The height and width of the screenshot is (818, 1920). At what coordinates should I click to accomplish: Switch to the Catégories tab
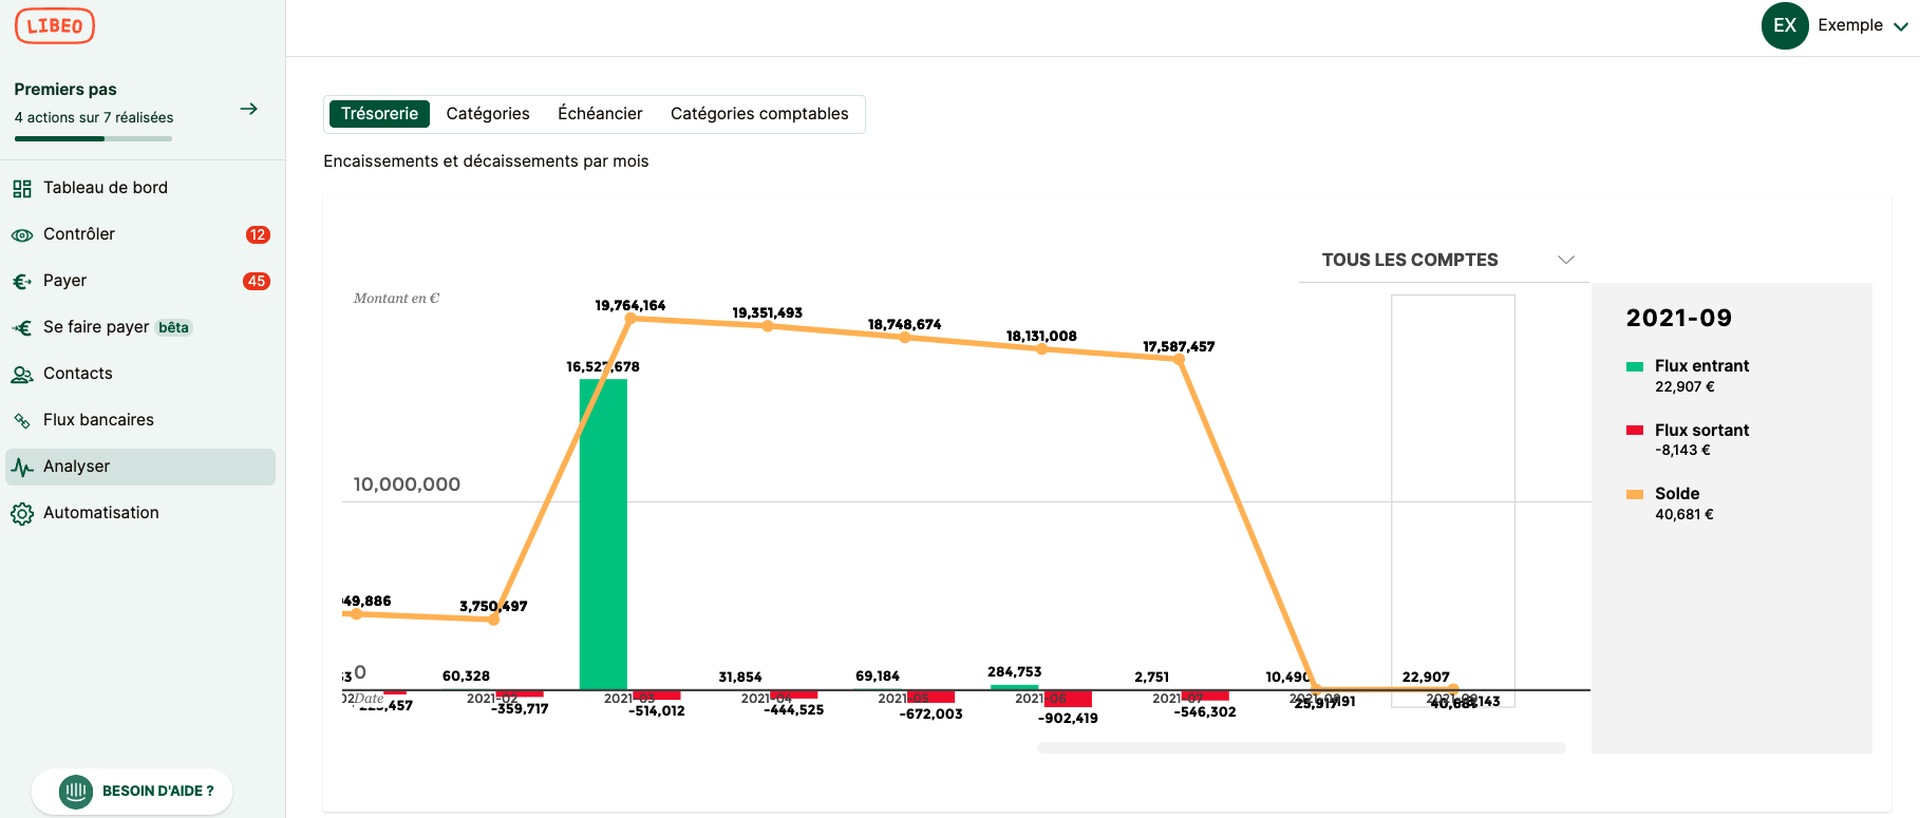click(488, 114)
